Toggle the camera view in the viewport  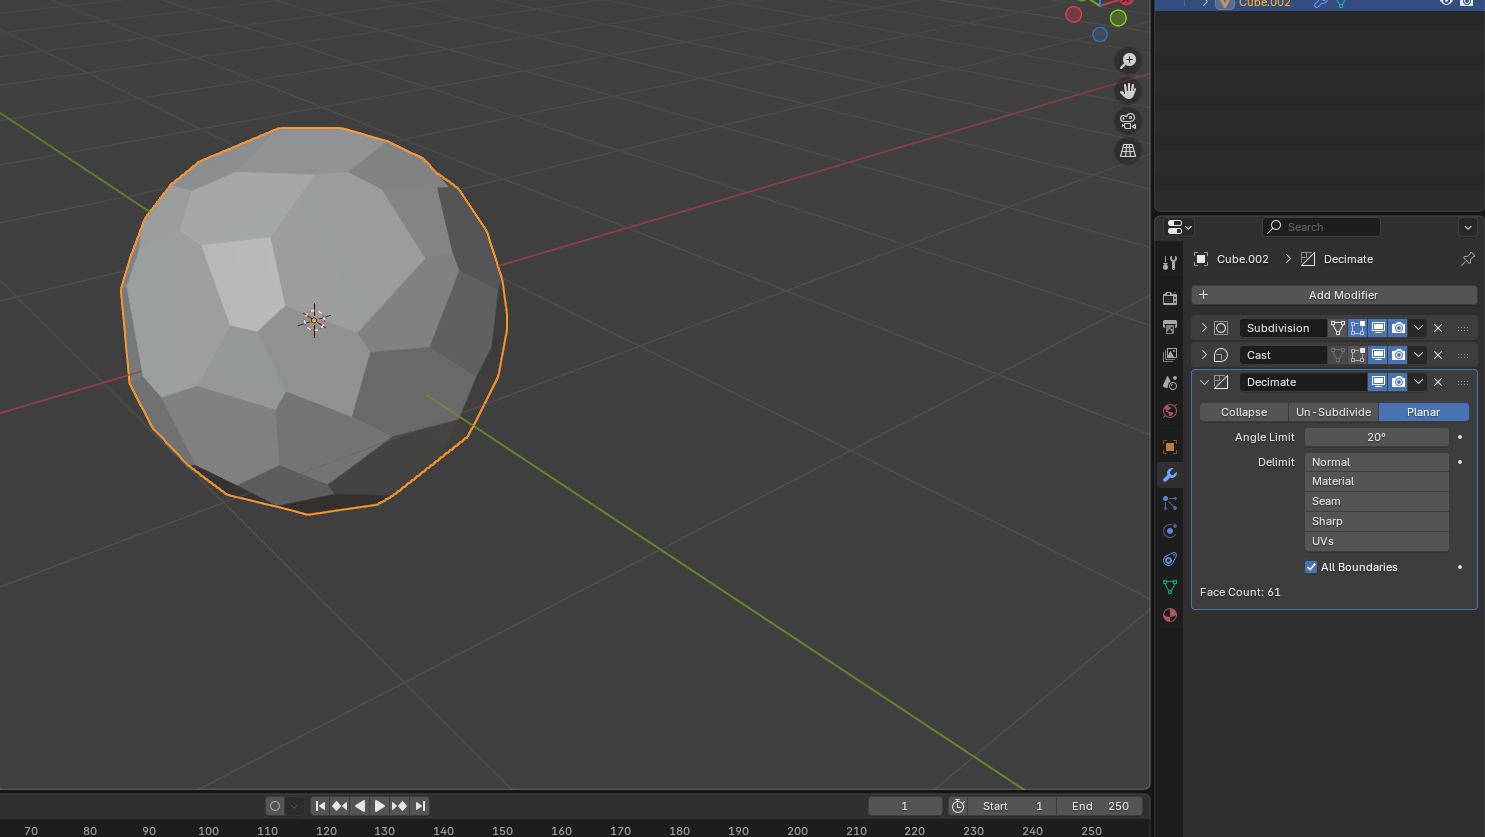pyautogui.click(x=1128, y=121)
